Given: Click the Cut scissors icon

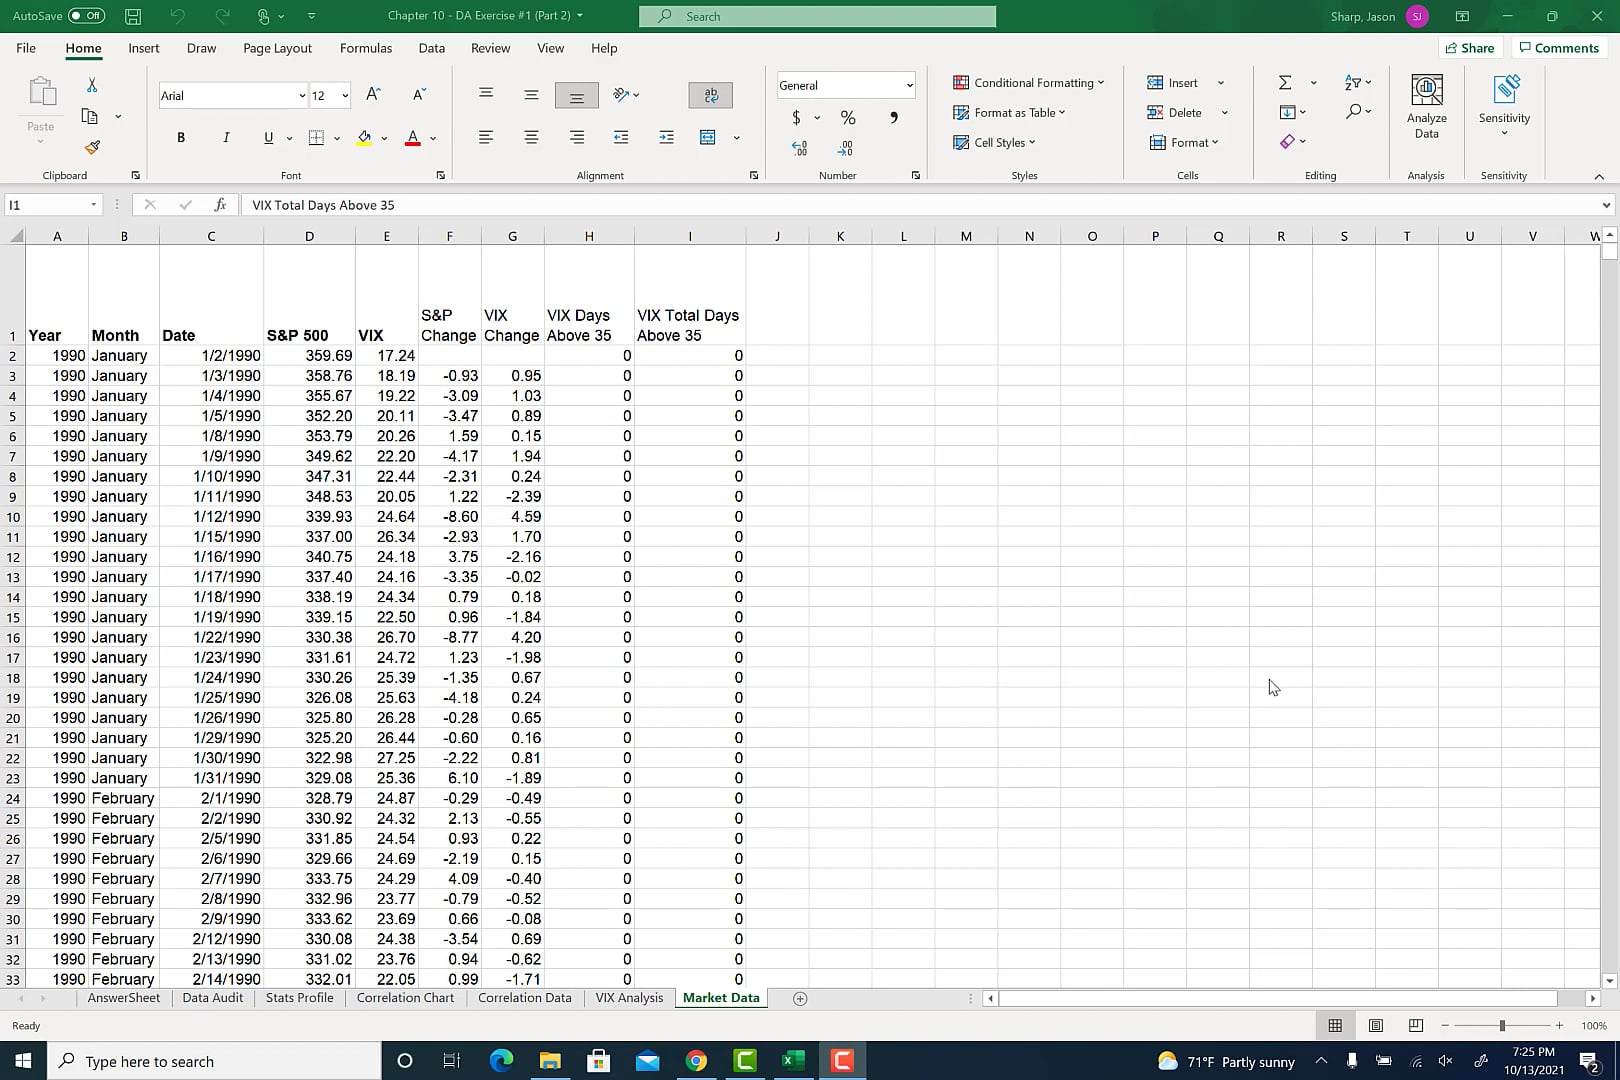Looking at the screenshot, I should (x=92, y=86).
